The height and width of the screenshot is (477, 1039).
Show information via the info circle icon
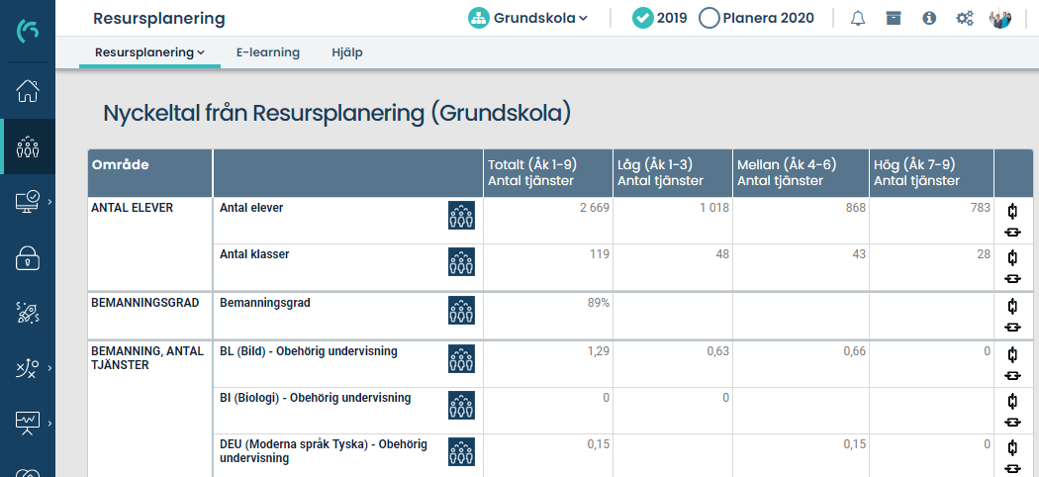929,19
